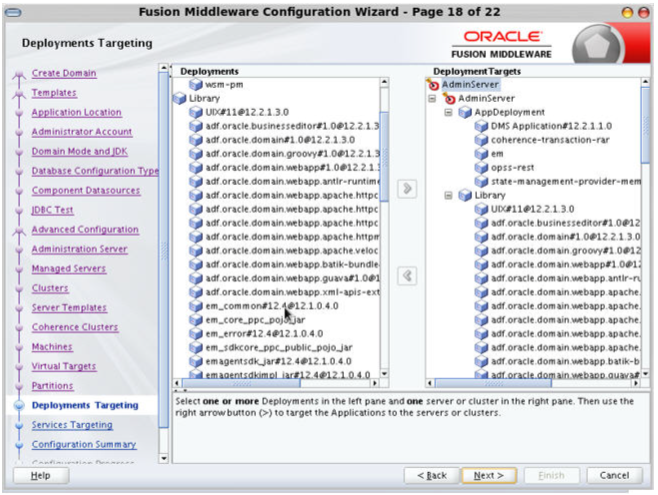Click the UIX#11@12.2.1.3.0 icon in DeploymentTargets
This screenshot has height=495, width=658.
tap(481, 209)
